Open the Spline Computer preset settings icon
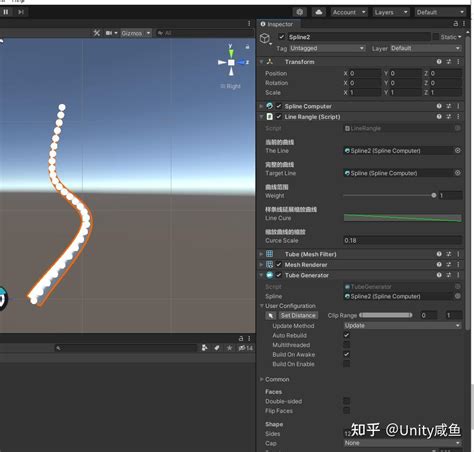The height and width of the screenshot is (452, 474). (x=449, y=106)
